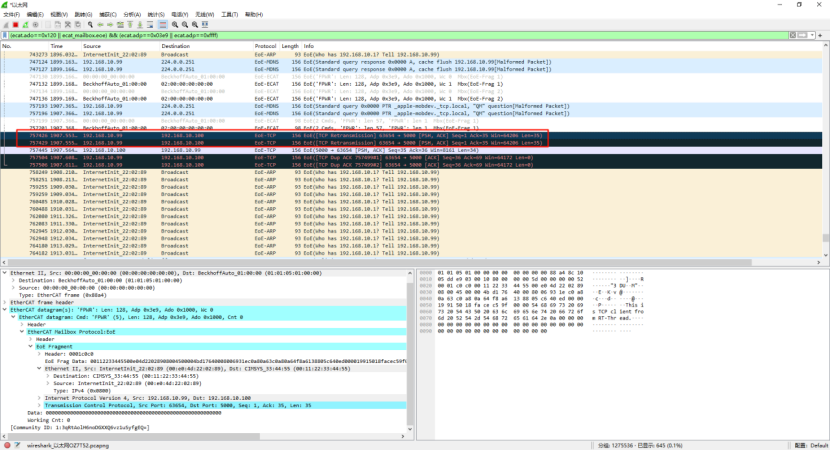Sort by the Length column header
Image resolution: width=830 pixels, height=450 pixels.
click(290, 46)
